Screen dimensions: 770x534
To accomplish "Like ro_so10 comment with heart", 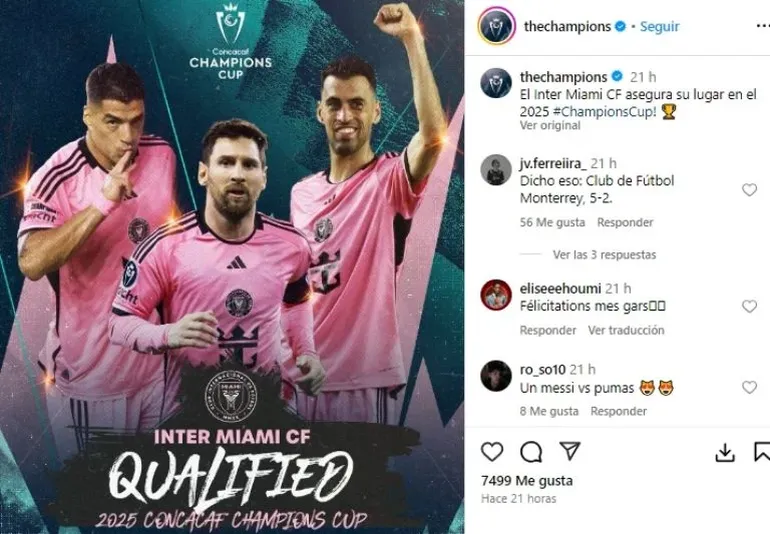I will [x=749, y=387].
